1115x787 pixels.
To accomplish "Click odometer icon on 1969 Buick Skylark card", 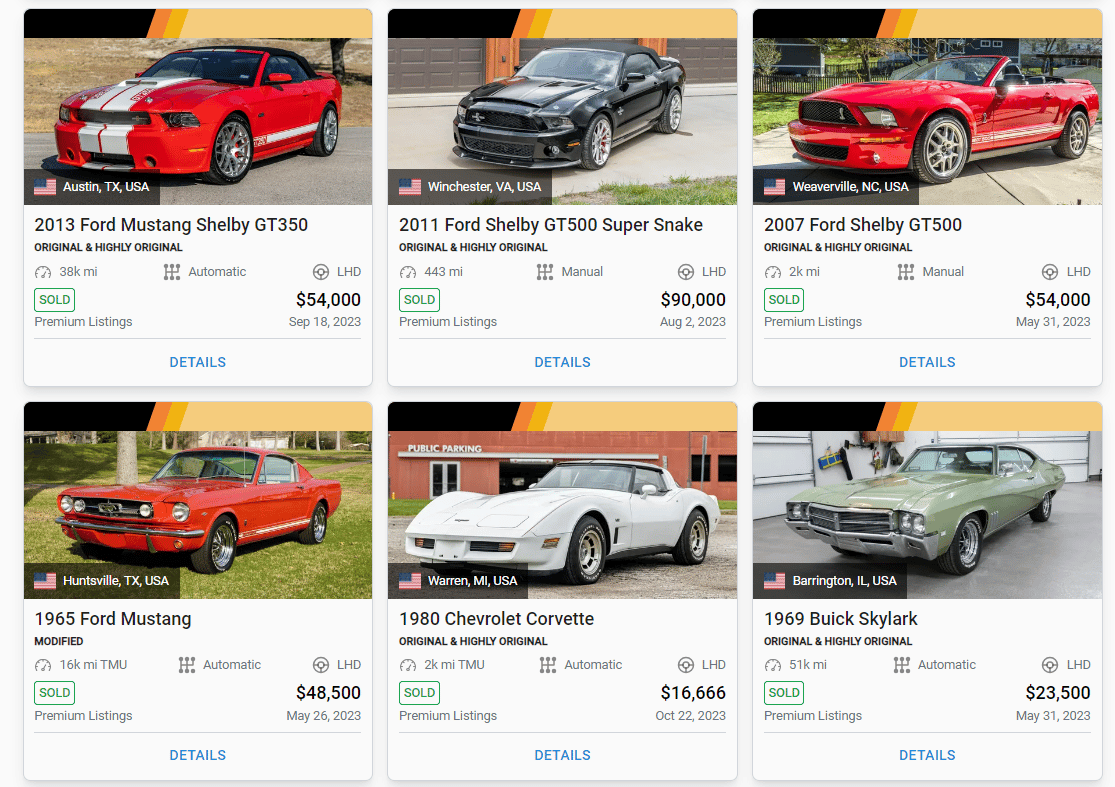I will click(x=773, y=665).
